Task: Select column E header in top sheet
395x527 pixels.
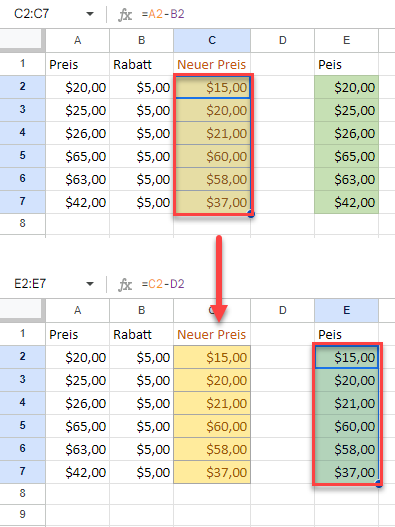Action: pos(346,41)
